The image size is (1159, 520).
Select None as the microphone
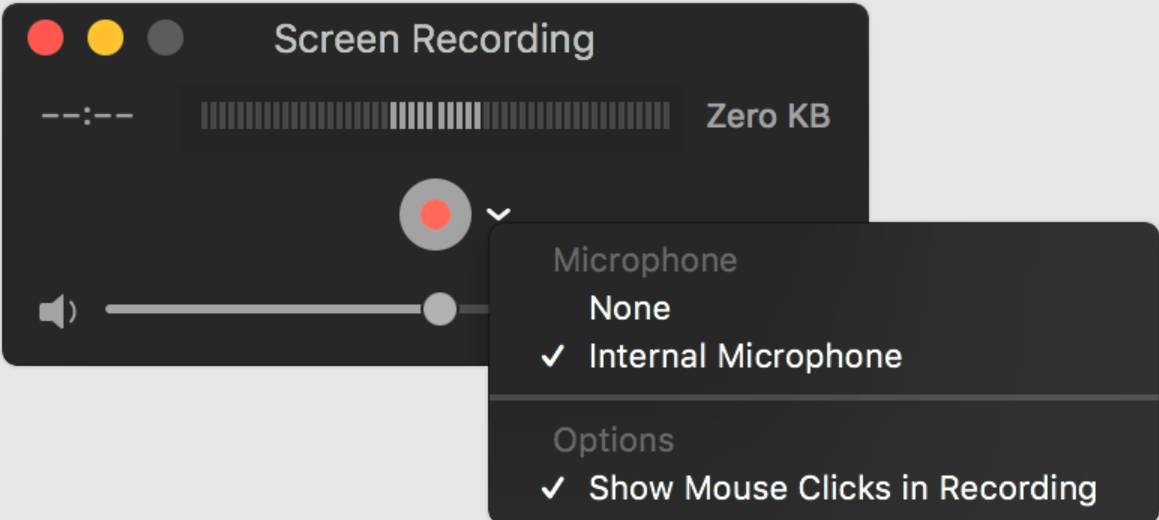630,309
